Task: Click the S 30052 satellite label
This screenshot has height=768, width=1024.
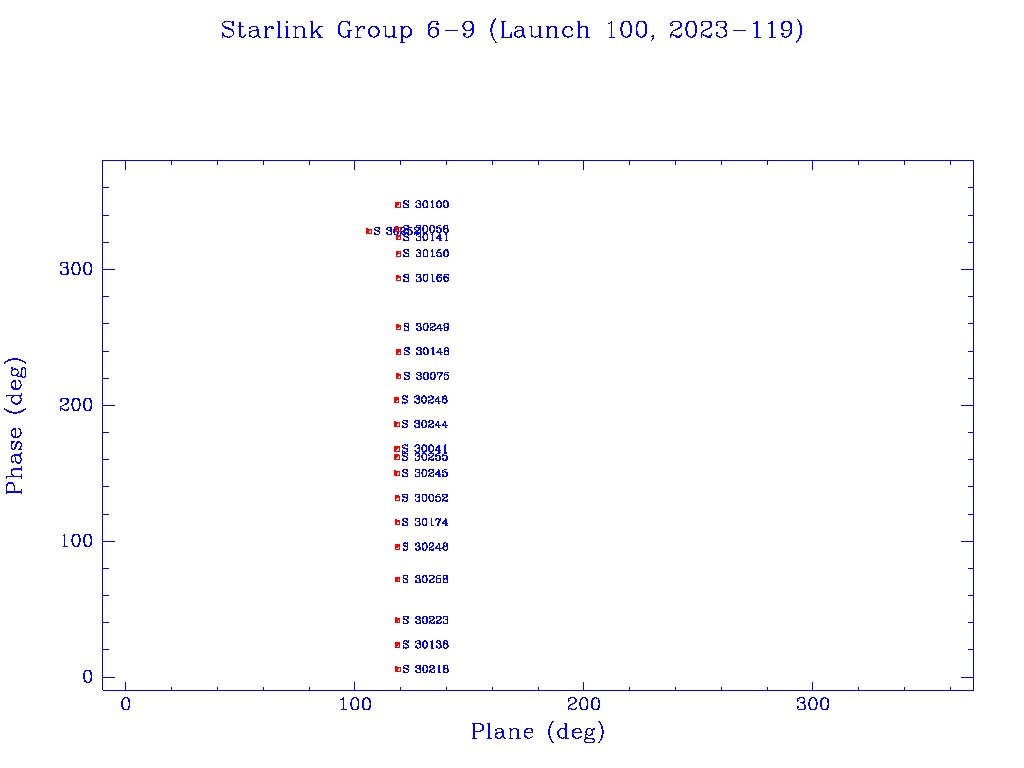Action: point(425,498)
